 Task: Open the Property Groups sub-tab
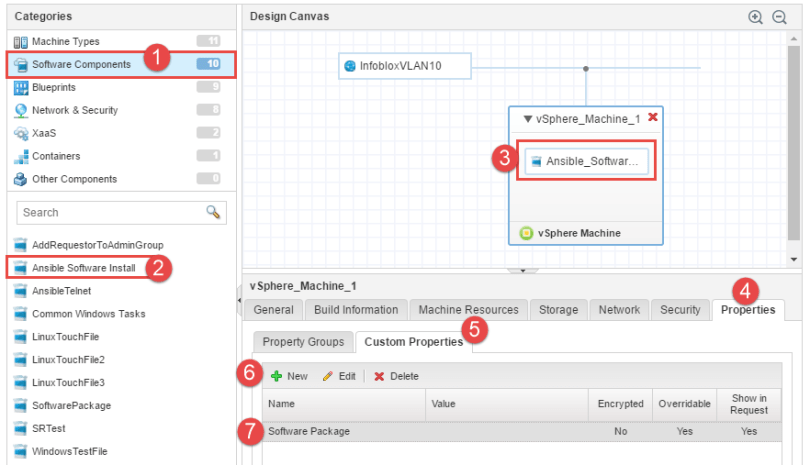pos(303,342)
